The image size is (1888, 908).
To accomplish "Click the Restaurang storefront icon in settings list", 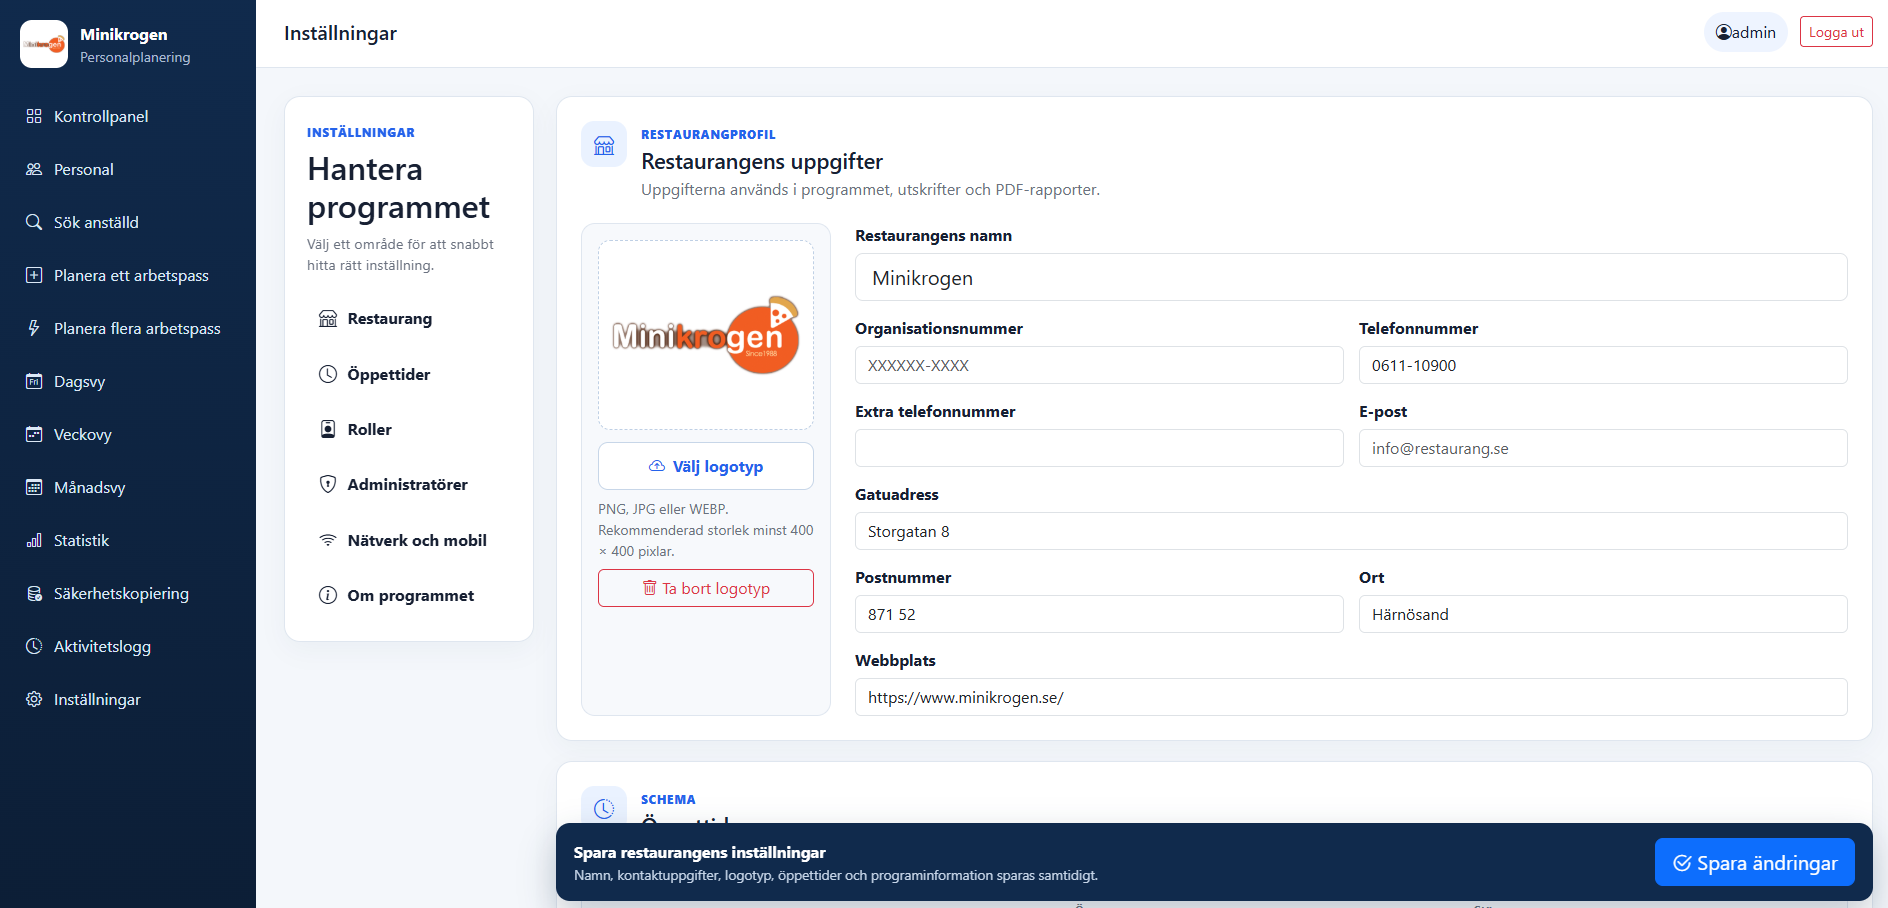I will (328, 319).
